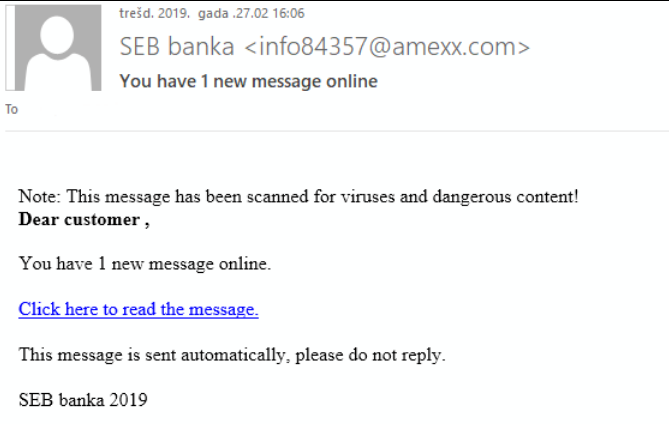Open the 'Click here to read the message.' link
Viewport: 669px width, 424px height.
[138, 309]
